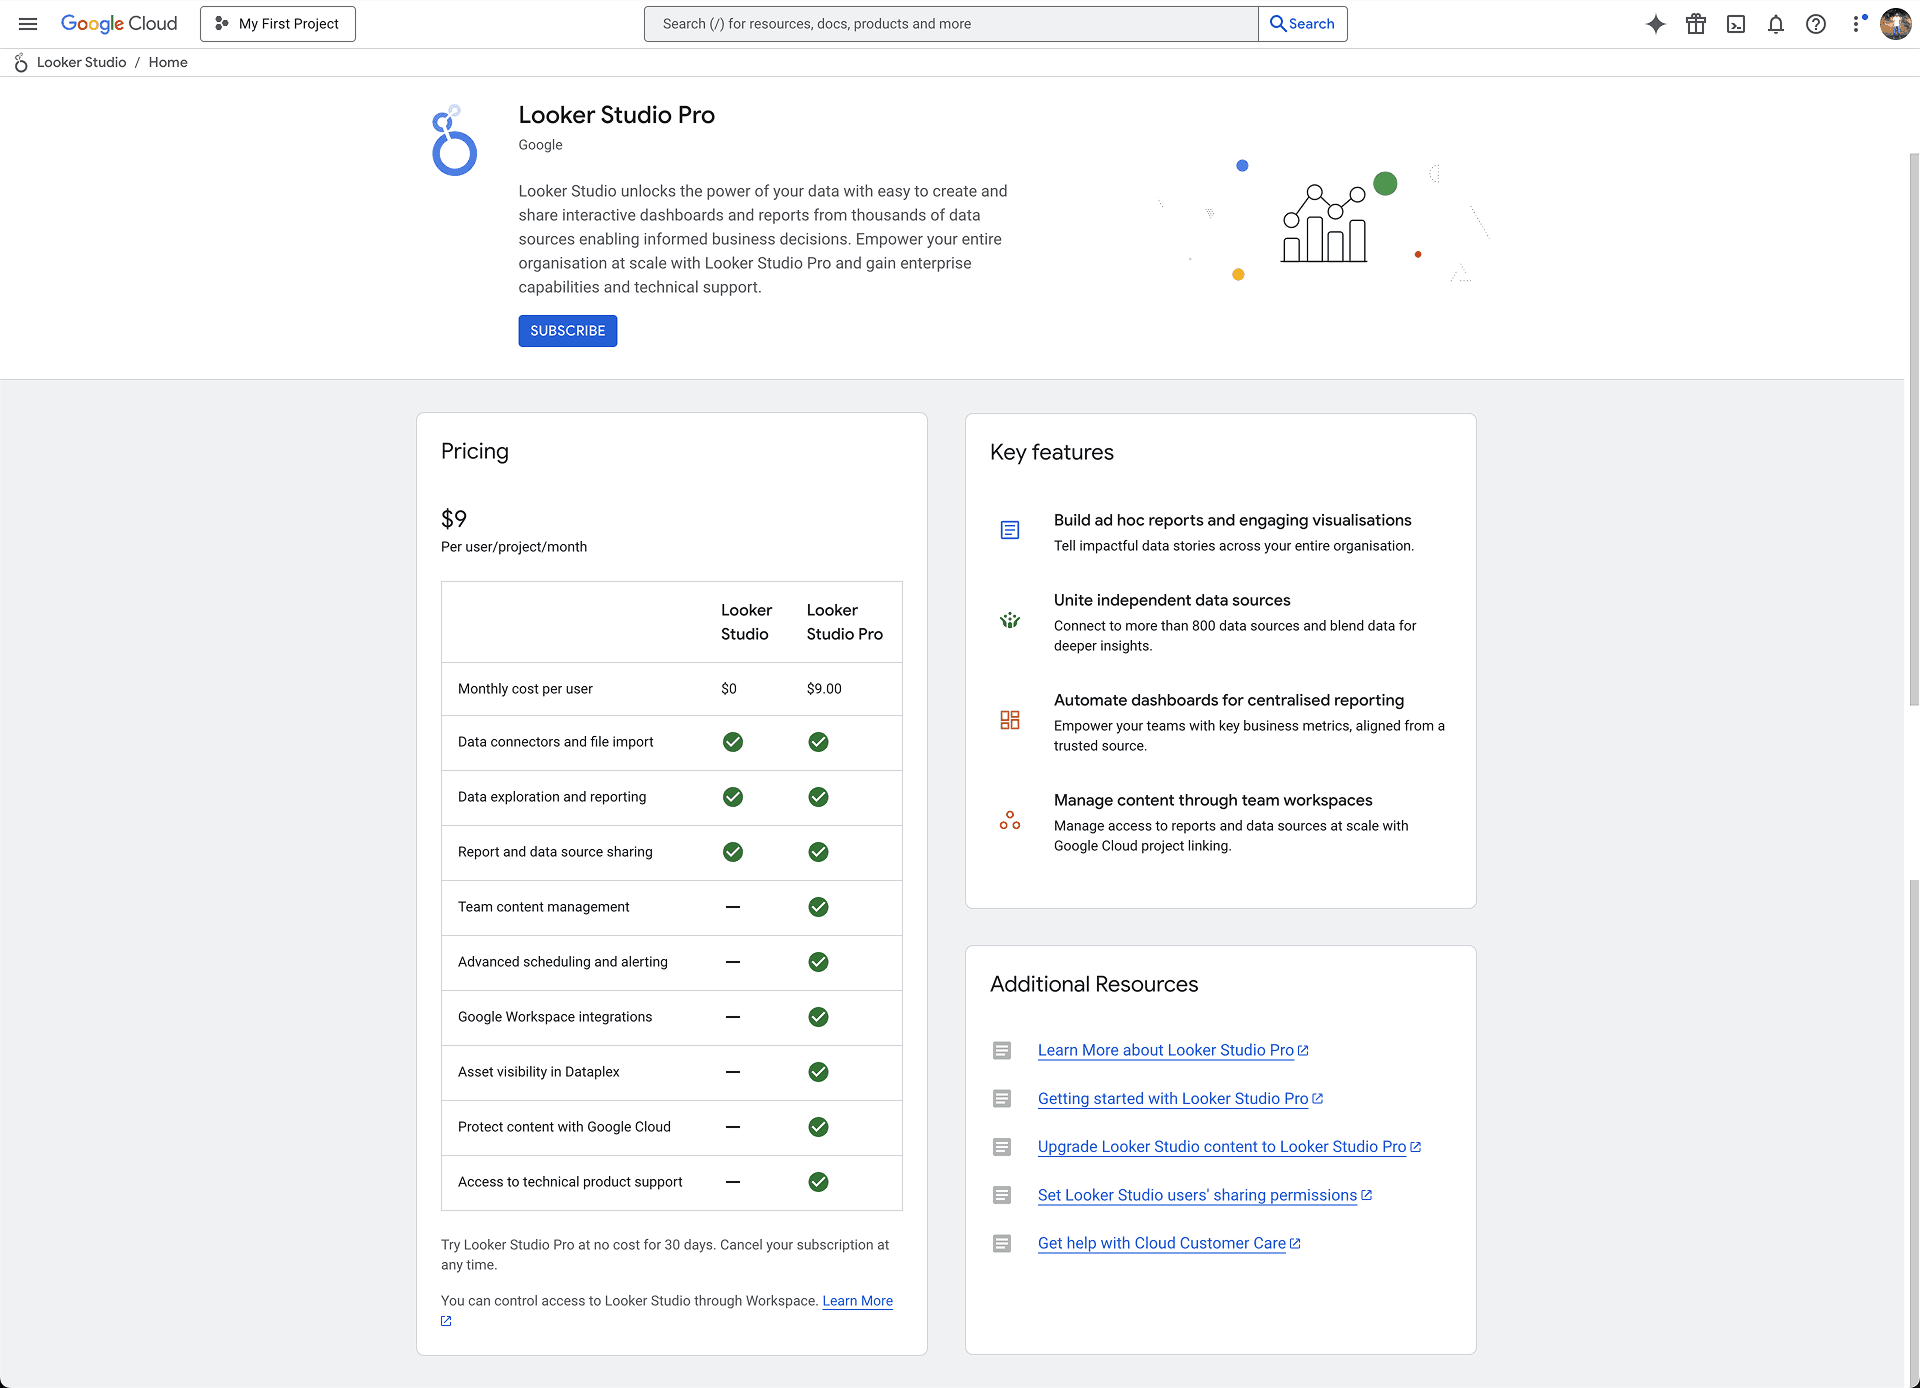Open the Gemini AI assistant sparkle icon
The width and height of the screenshot is (1920, 1388).
pyautogui.click(x=1656, y=24)
